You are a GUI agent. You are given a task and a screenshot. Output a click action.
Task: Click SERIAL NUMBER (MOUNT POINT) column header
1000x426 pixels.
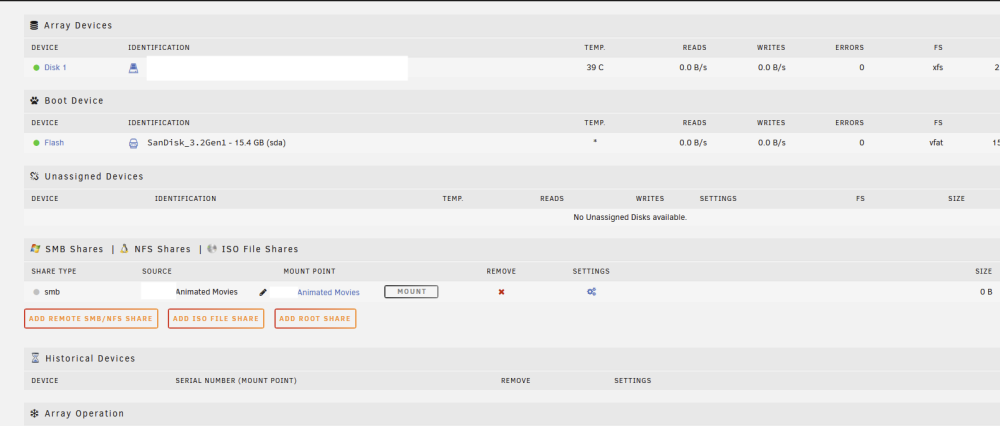[236, 381]
